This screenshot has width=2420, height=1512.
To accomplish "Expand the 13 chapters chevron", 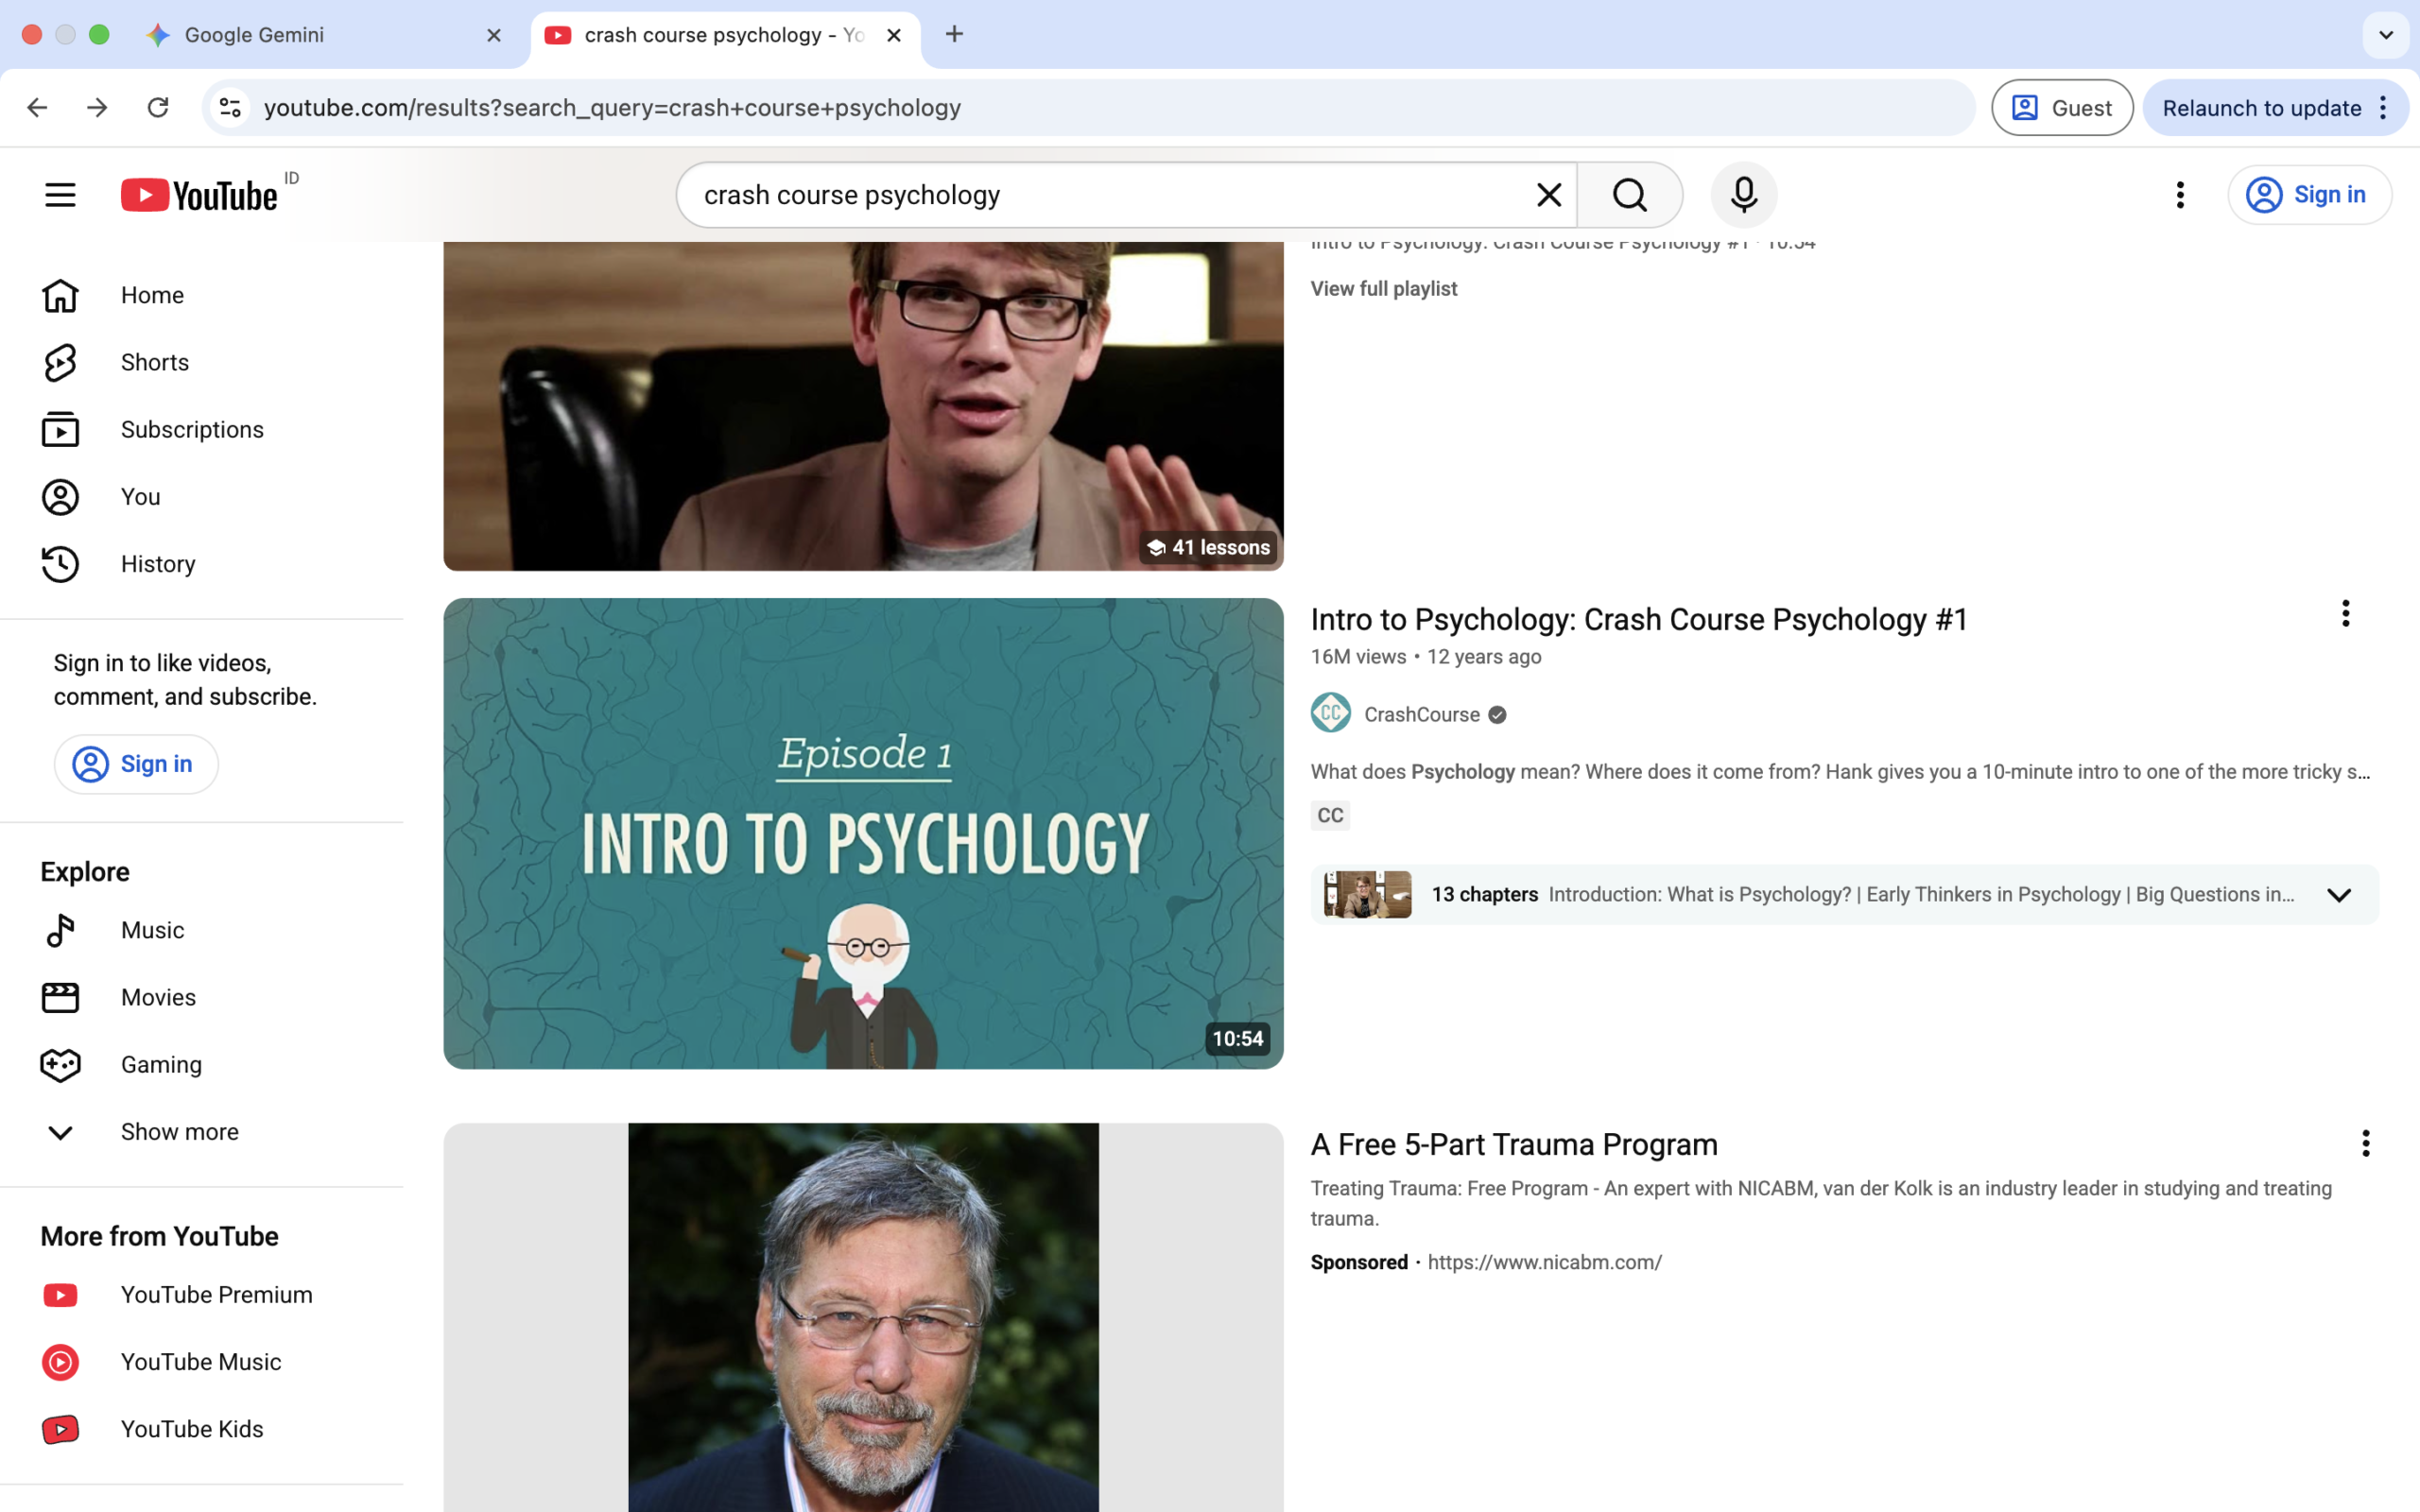I will (2338, 895).
